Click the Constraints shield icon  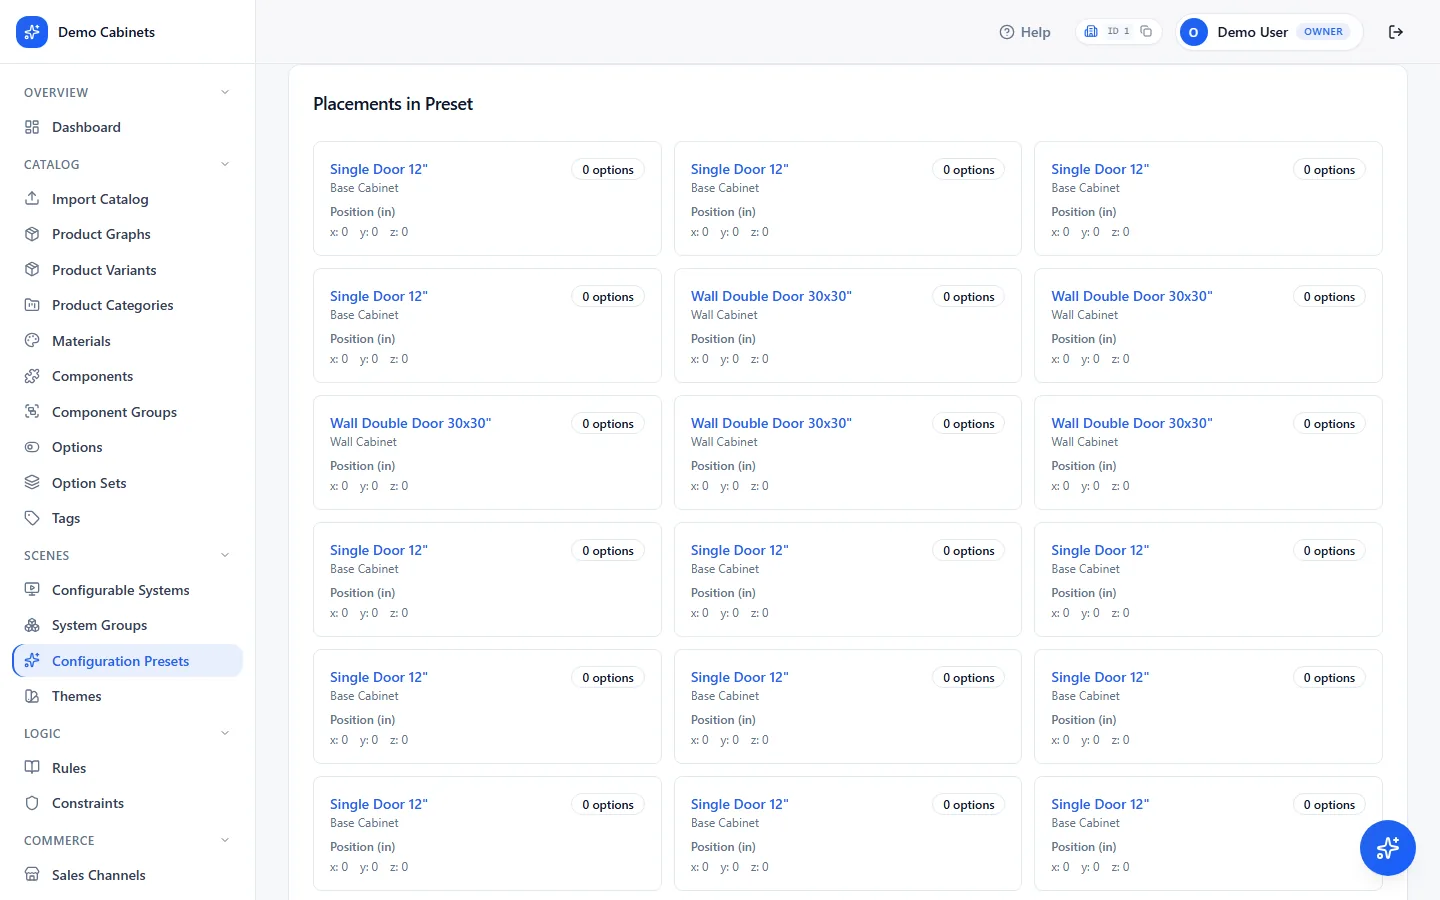click(x=32, y=803)
